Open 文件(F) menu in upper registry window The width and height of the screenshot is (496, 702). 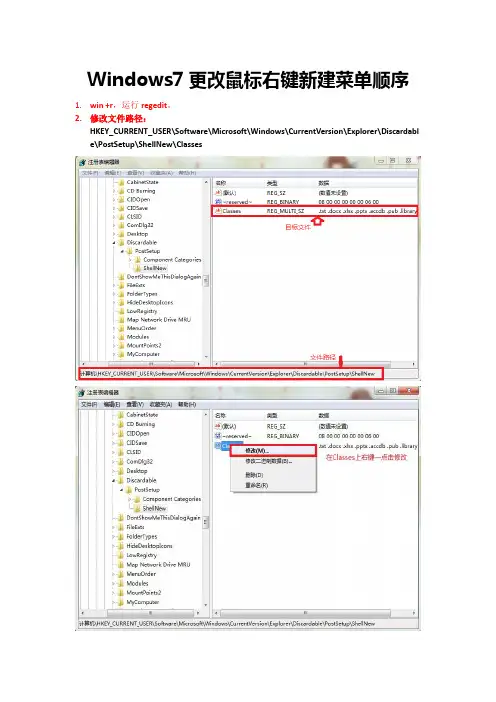89,173
